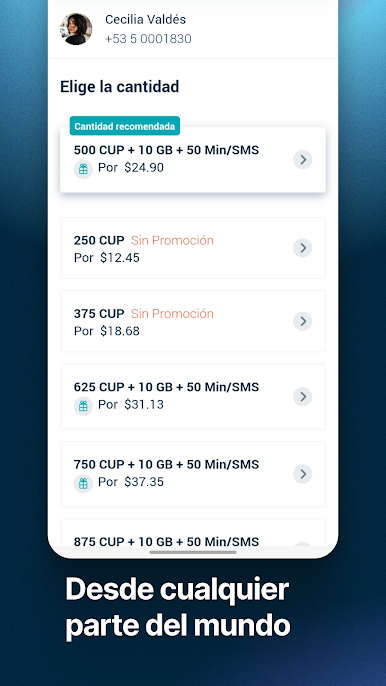
Task: Tap phone number +53 5 0001830
Action: pos(148,39)
